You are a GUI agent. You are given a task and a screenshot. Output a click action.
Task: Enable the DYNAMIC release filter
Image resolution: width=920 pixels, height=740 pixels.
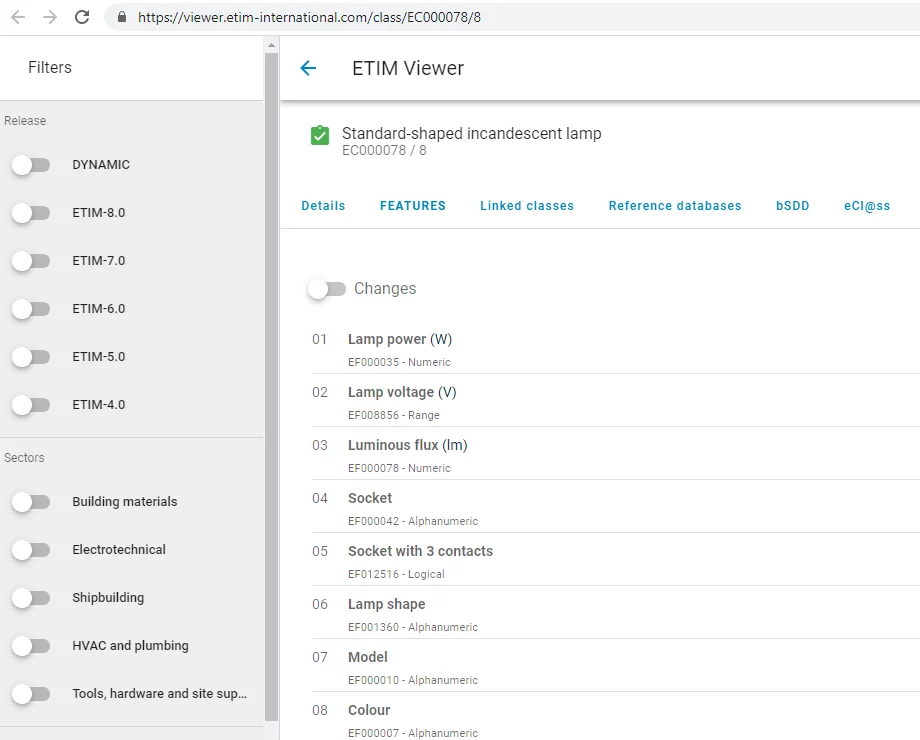pyautogui.click(x=31, y=164)
